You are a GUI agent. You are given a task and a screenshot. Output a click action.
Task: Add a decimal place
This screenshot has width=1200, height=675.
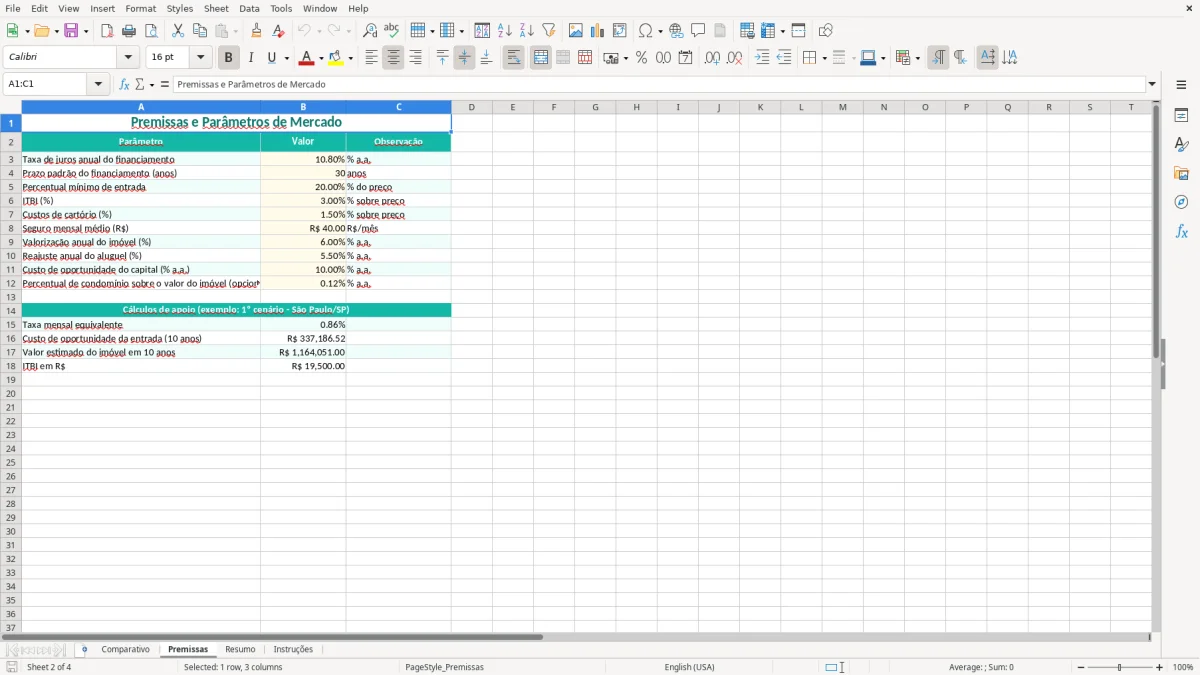[712, 58]
